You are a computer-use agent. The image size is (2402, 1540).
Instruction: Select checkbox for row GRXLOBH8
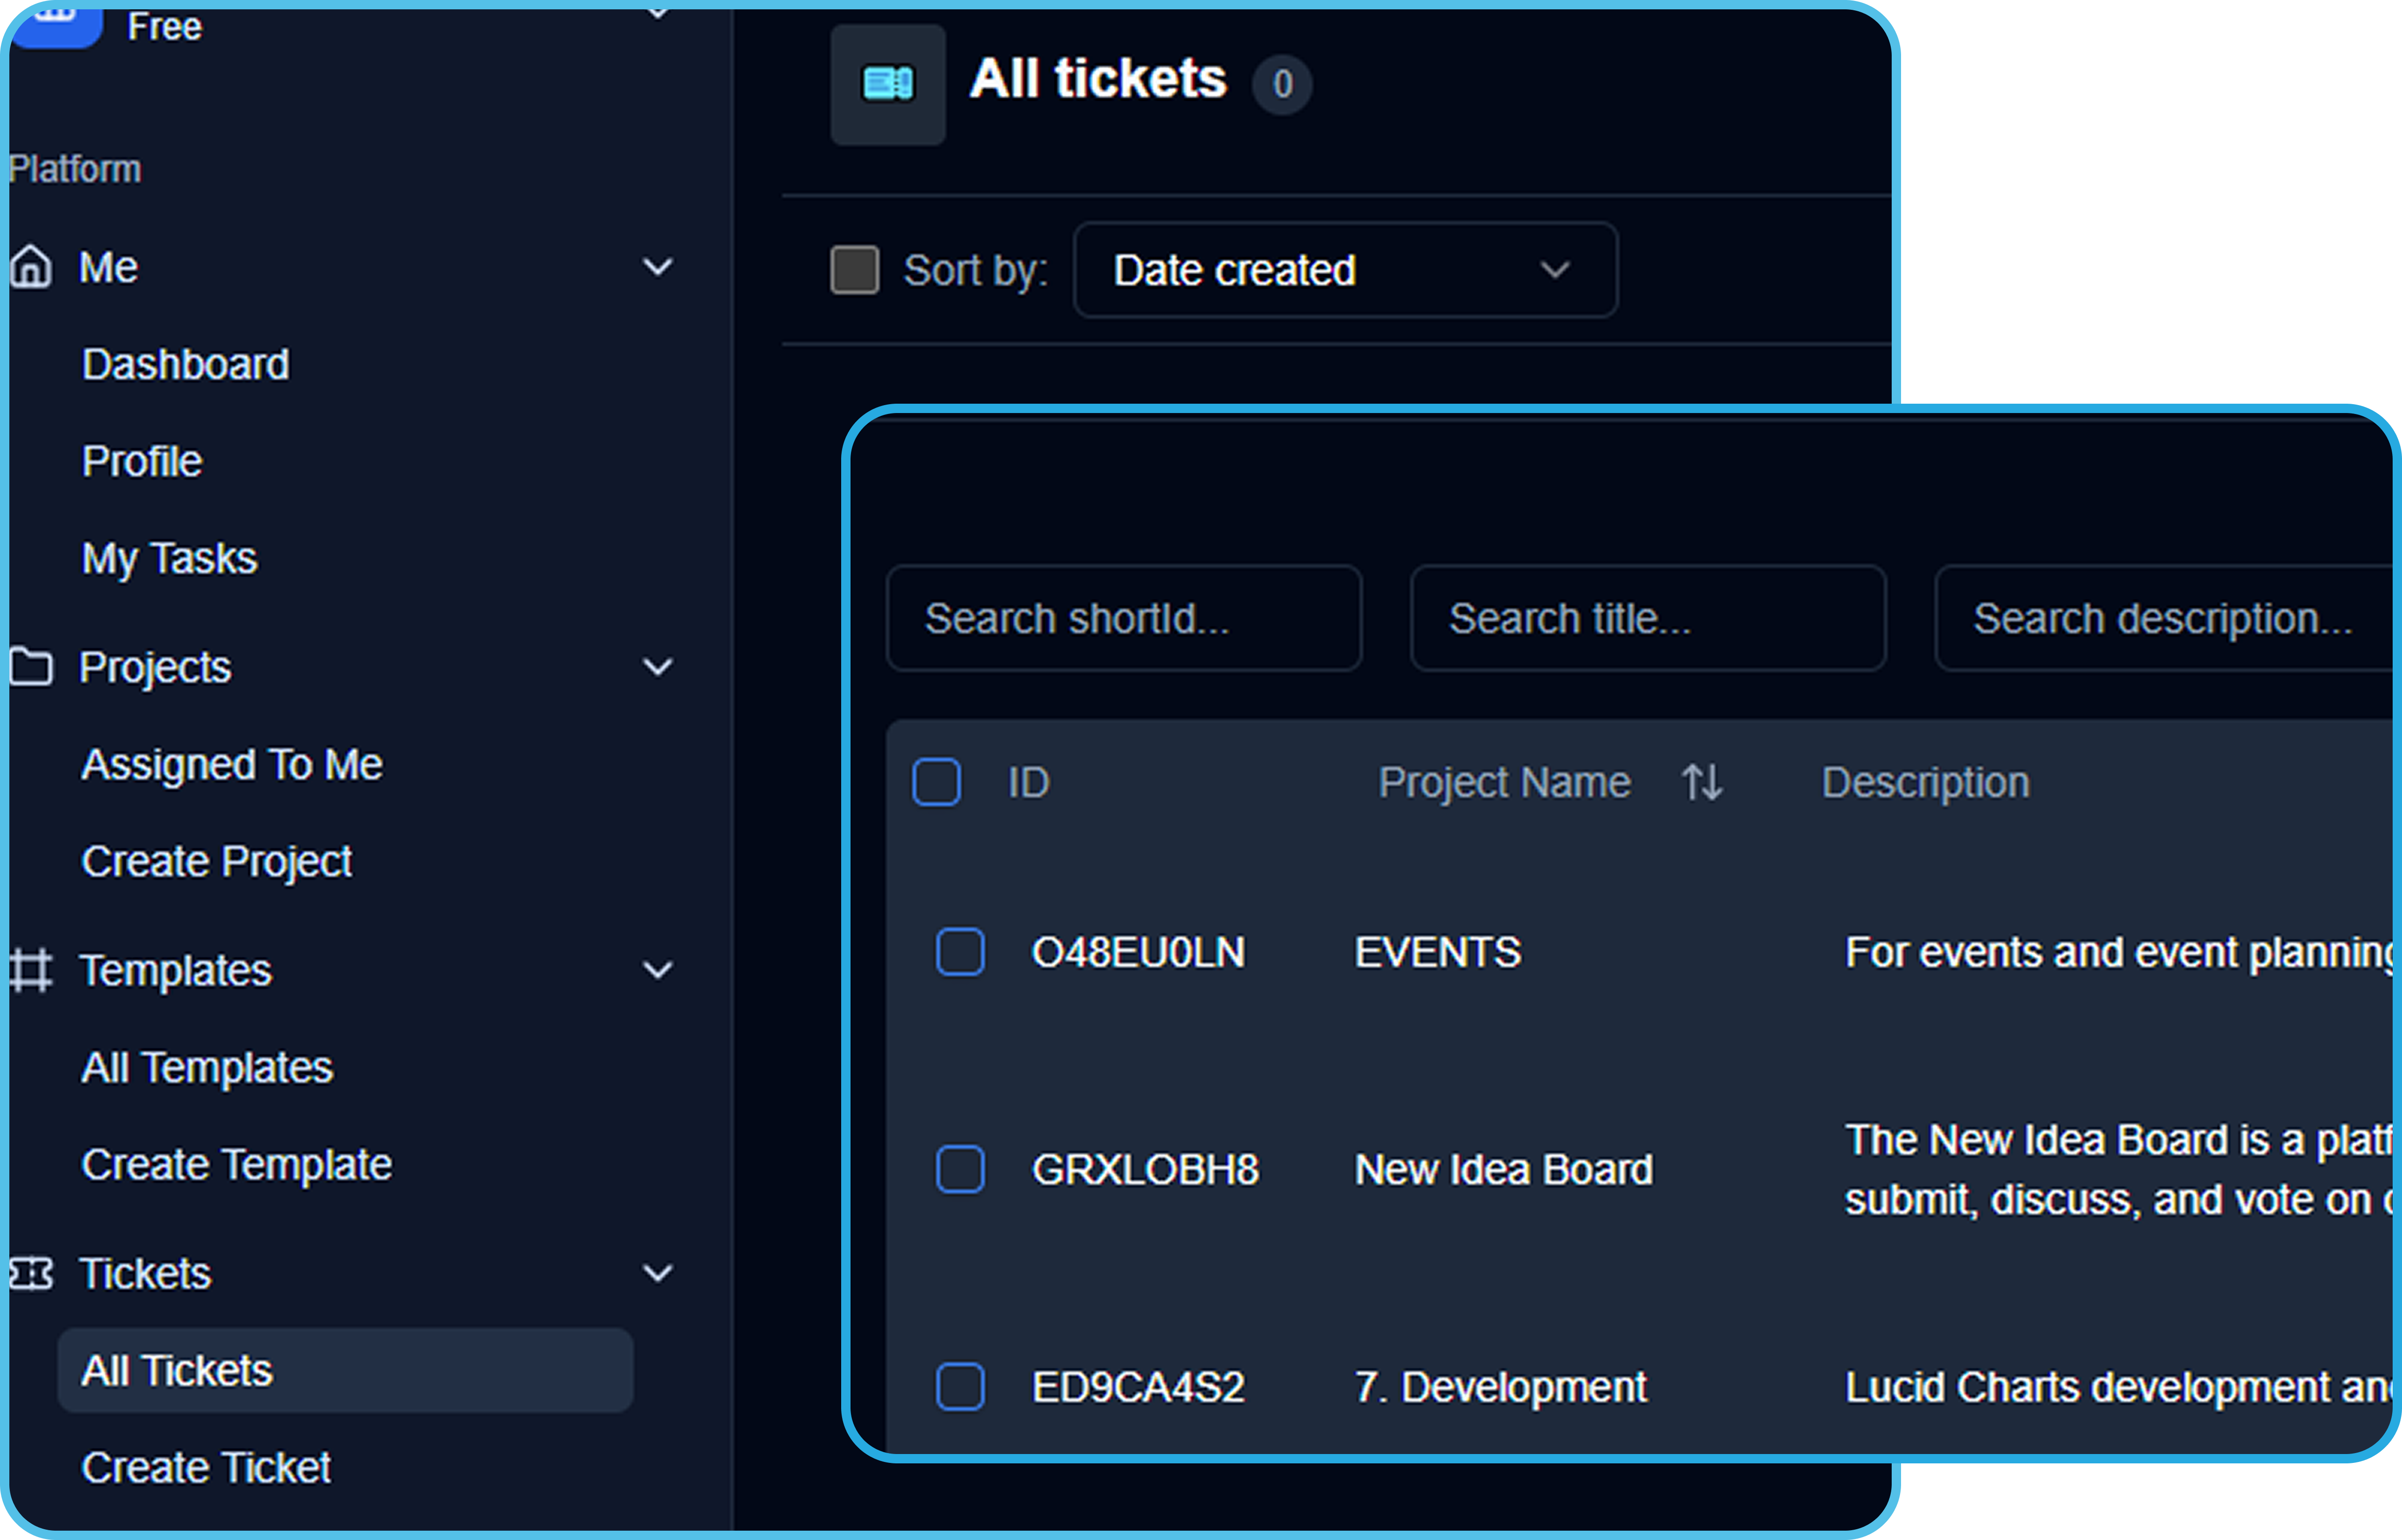(960, 1169)
